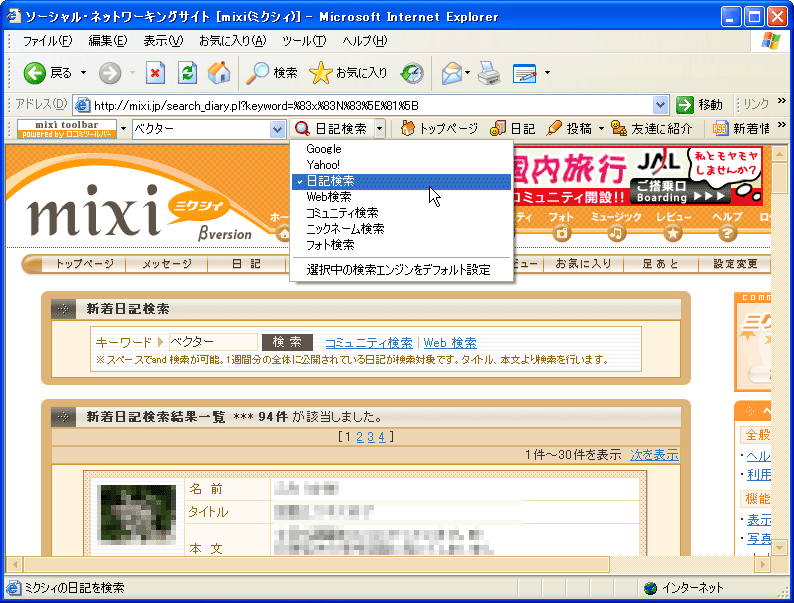The image size is (794, 603).
Task: Click the Home icon in IE toolbar
Action: coord(219,73)
